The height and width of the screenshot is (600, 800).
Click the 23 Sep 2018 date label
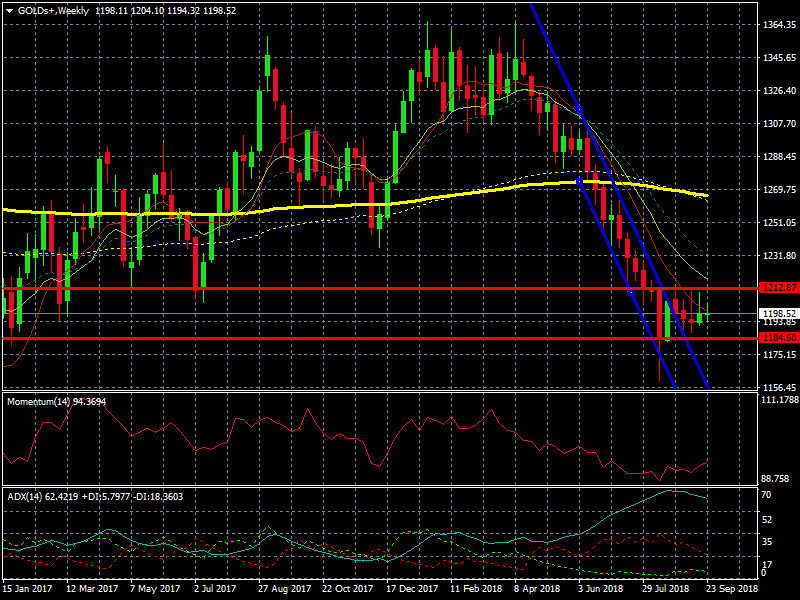(x=731, y=589)
